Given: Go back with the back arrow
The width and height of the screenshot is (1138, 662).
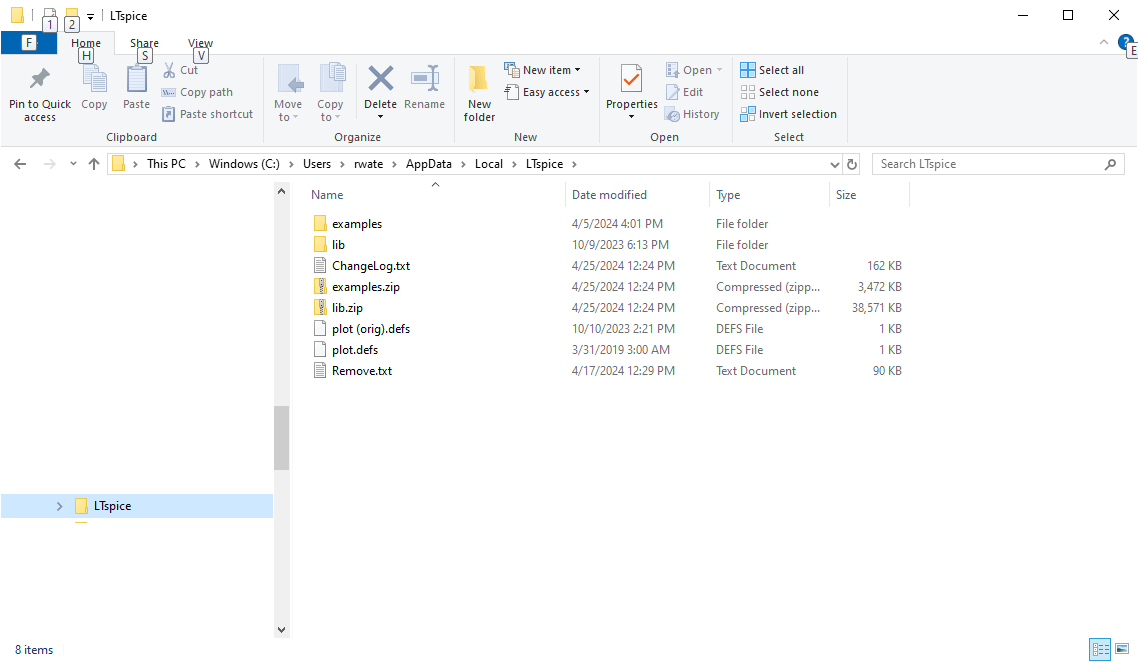Looking at the screenshot, I should tap(20, 164).
